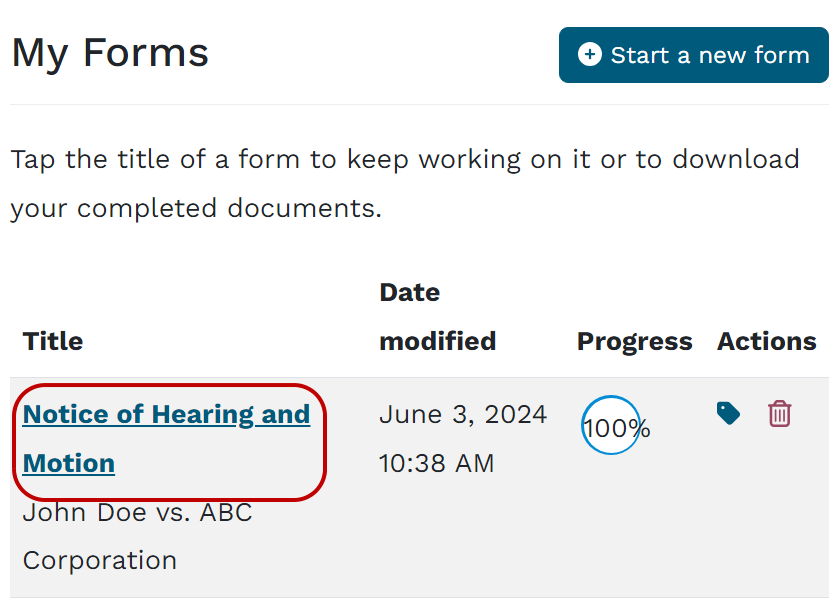Click the My Forms page heading
Image resolution: width=840 pixels, height=607 pixels.
[x=110, y=52]
